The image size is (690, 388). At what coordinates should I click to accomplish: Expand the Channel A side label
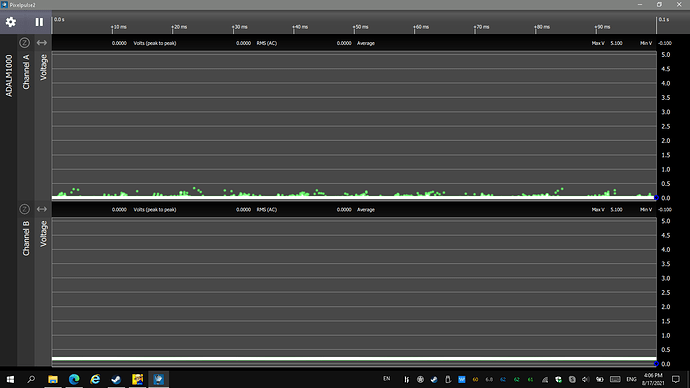[x=26, y=72]
